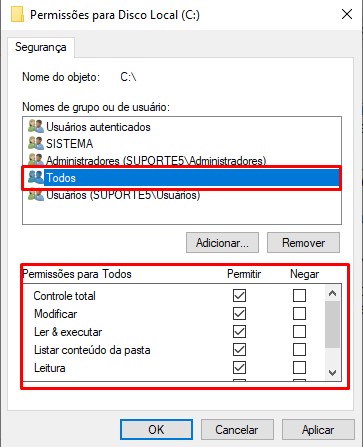Click the Adicionar... button
This screenshot has height=447, width=363.
point(222,243)
